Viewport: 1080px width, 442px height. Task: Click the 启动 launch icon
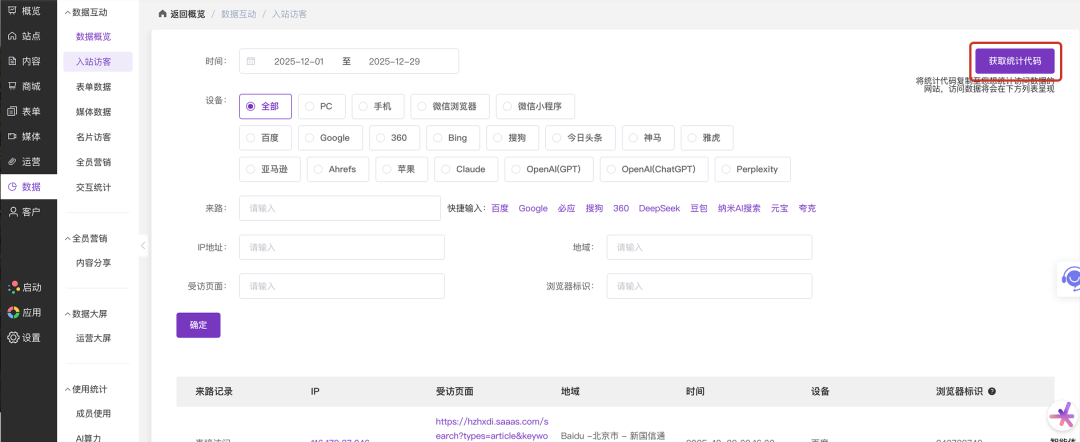pyautogui.click(x=12, y=287)
